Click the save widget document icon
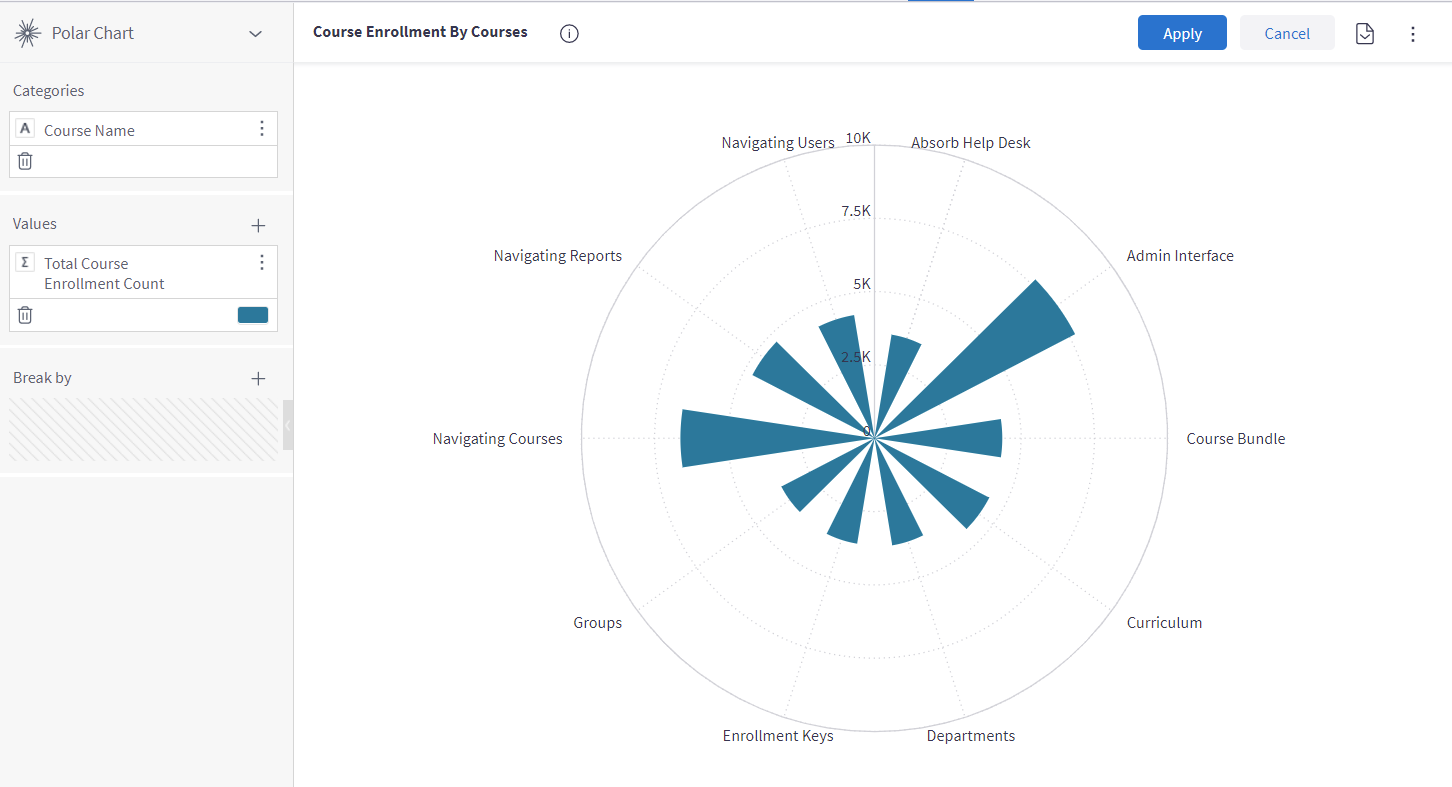This screenshot has height=787, width=1452. pos(1364,34)
